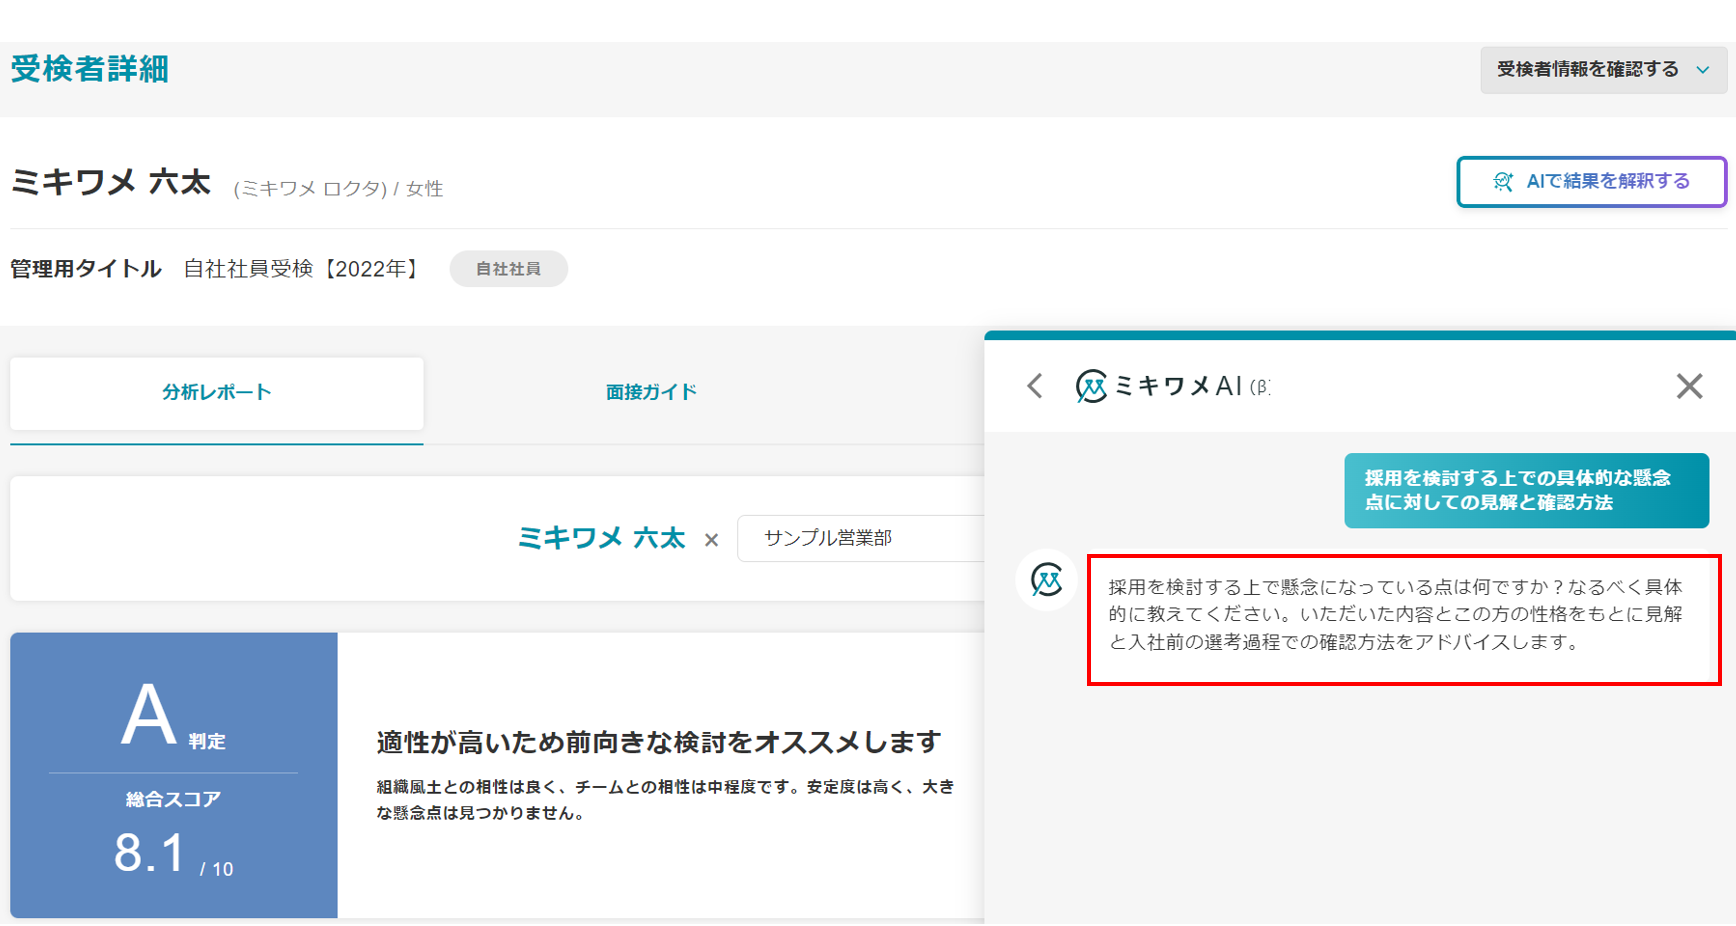Image resolution: width=1736 pixels, height=926 pixels.
Task: Open the 受検者情報を確認する dropdown
Action: [x=1587, y=70]
